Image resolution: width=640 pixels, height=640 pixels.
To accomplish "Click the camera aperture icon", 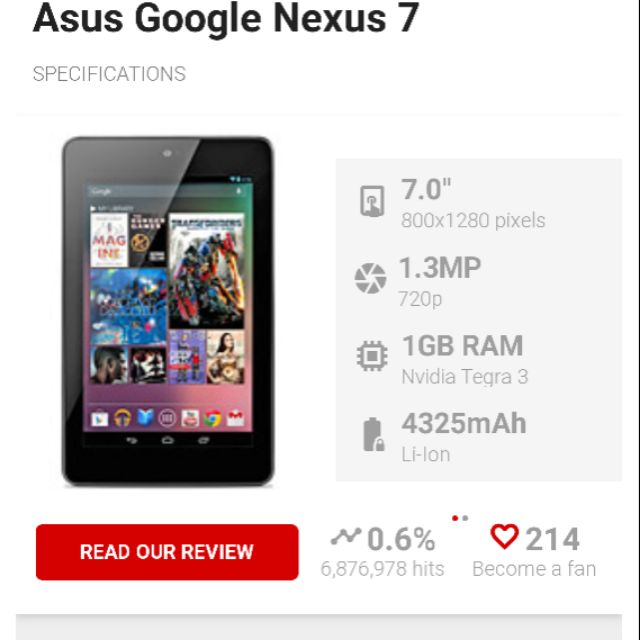I will (370, 278).
